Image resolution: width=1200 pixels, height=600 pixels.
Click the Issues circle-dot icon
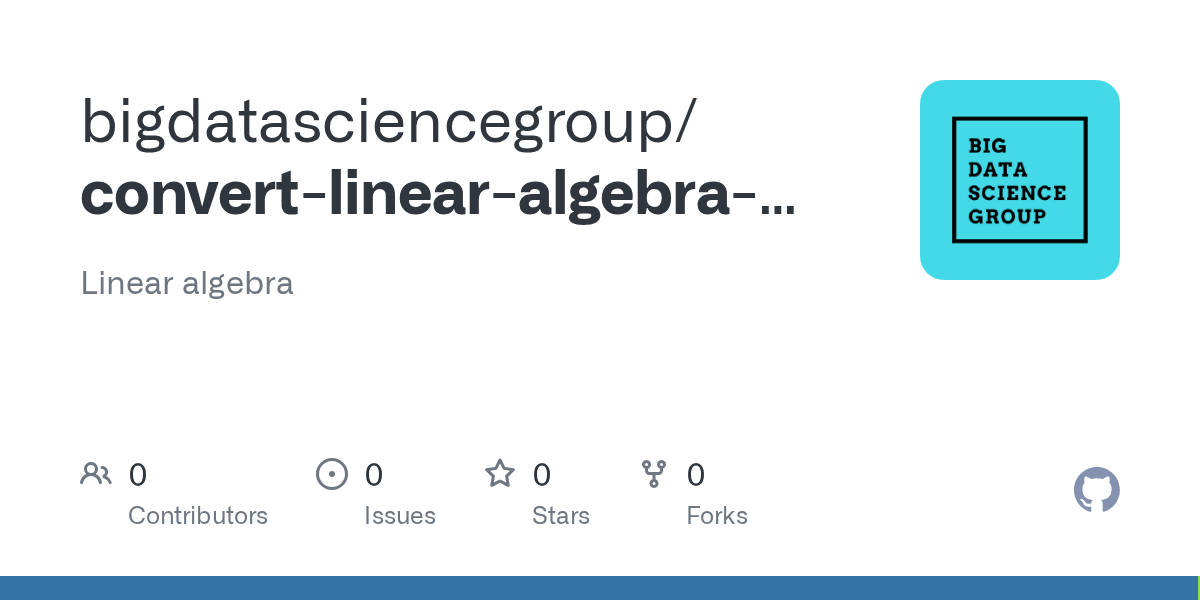click(x=332, y=474)
